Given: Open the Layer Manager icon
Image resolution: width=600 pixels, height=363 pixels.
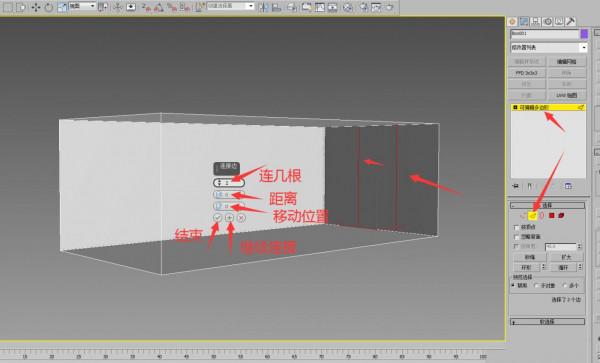Looking at the screenshot, I should (x=292, y=7).
